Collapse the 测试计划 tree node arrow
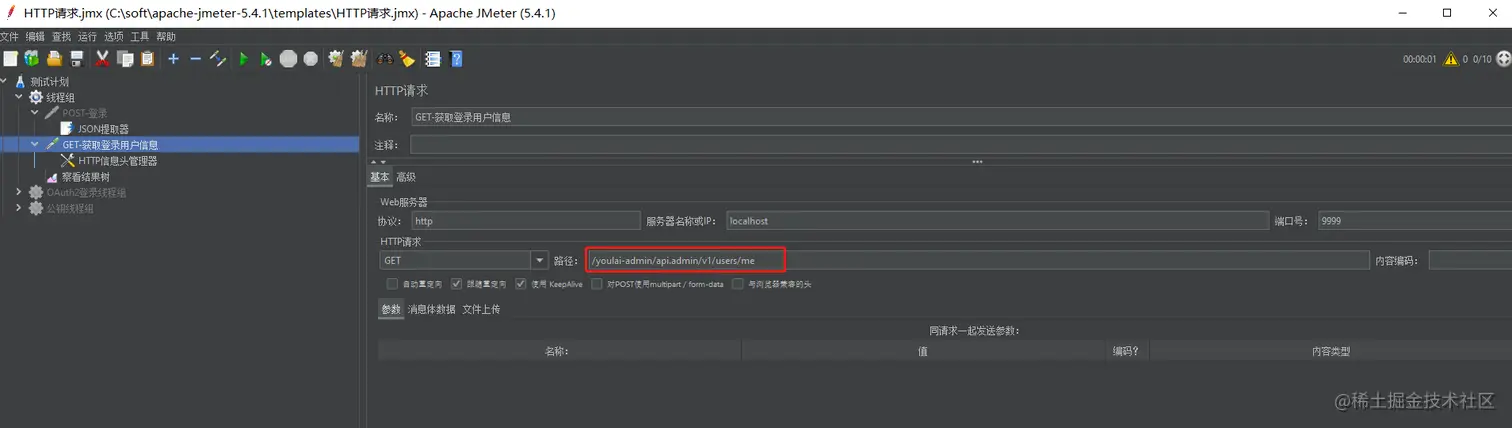The height and width of the screenshot is (428, 1512). point(5,82)
